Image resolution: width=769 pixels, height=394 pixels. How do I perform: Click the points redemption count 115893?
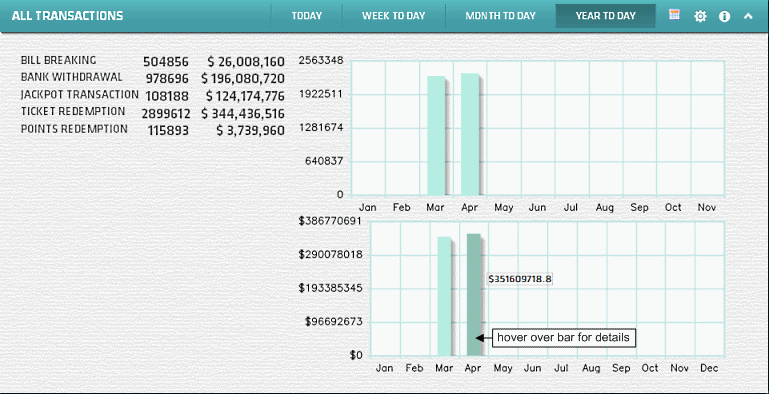[x=168, y=131]
